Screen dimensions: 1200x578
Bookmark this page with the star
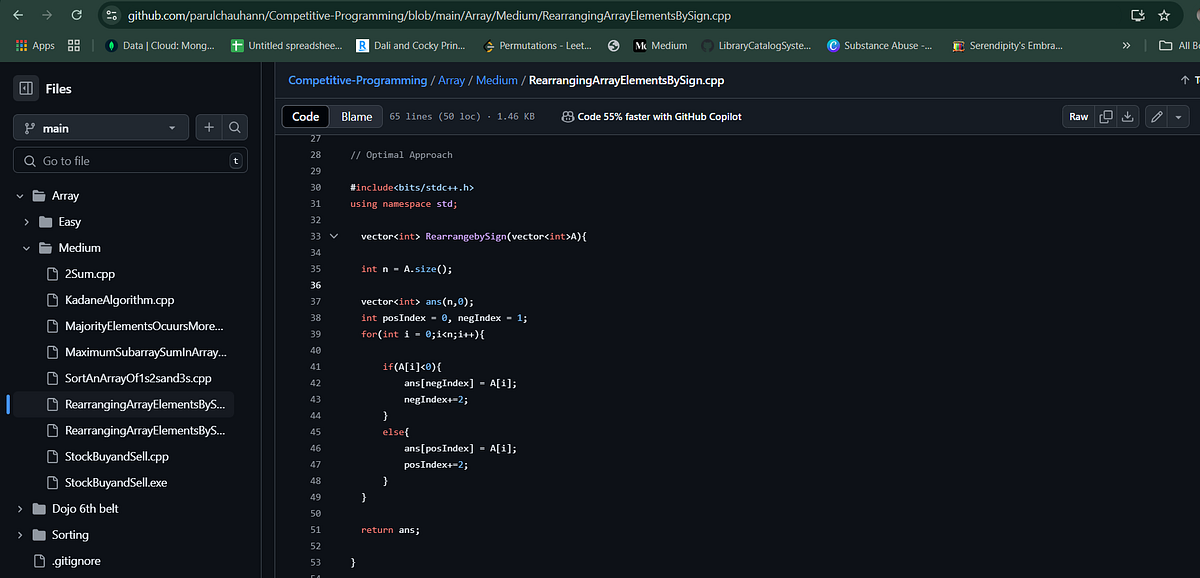pyautogui.click(x=1163, y=15)
